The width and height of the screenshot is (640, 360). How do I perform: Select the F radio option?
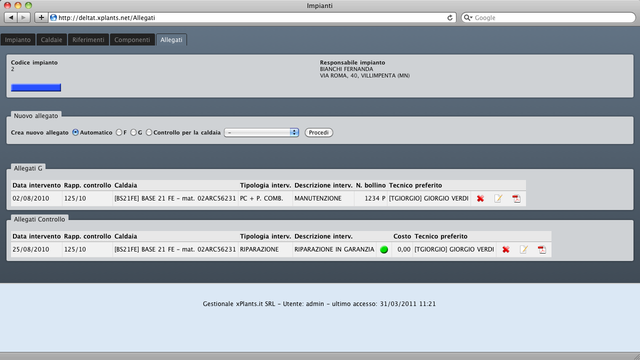coord(119,132)
